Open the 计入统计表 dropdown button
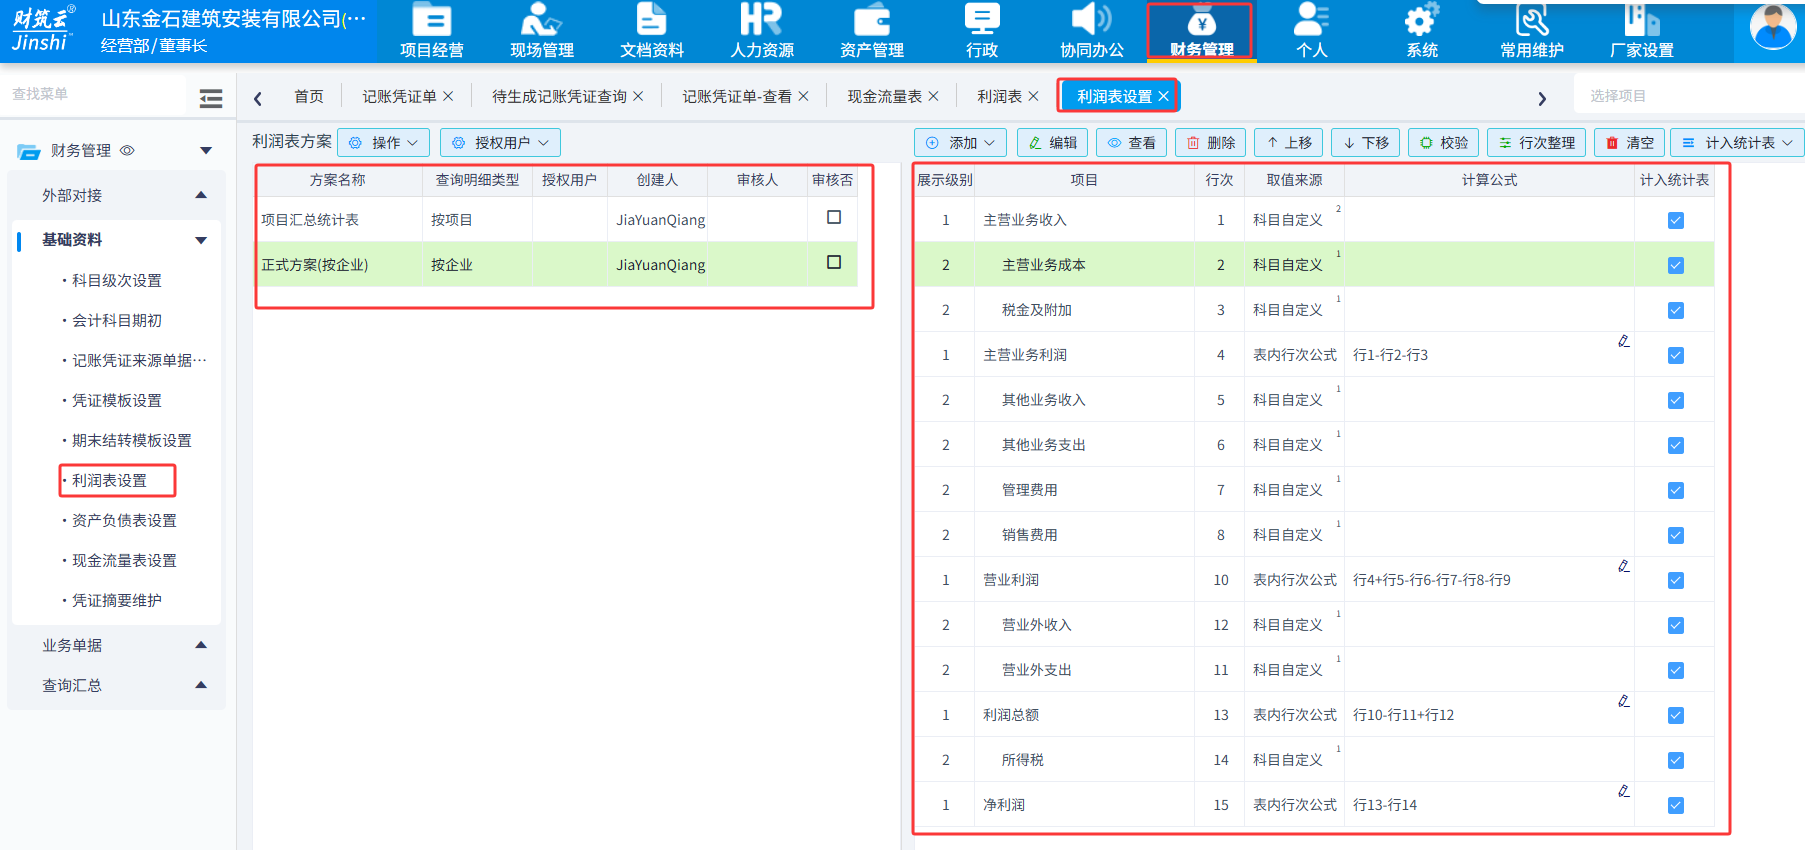Viewport: 1805px width, 850px height. pos(1738,143)
